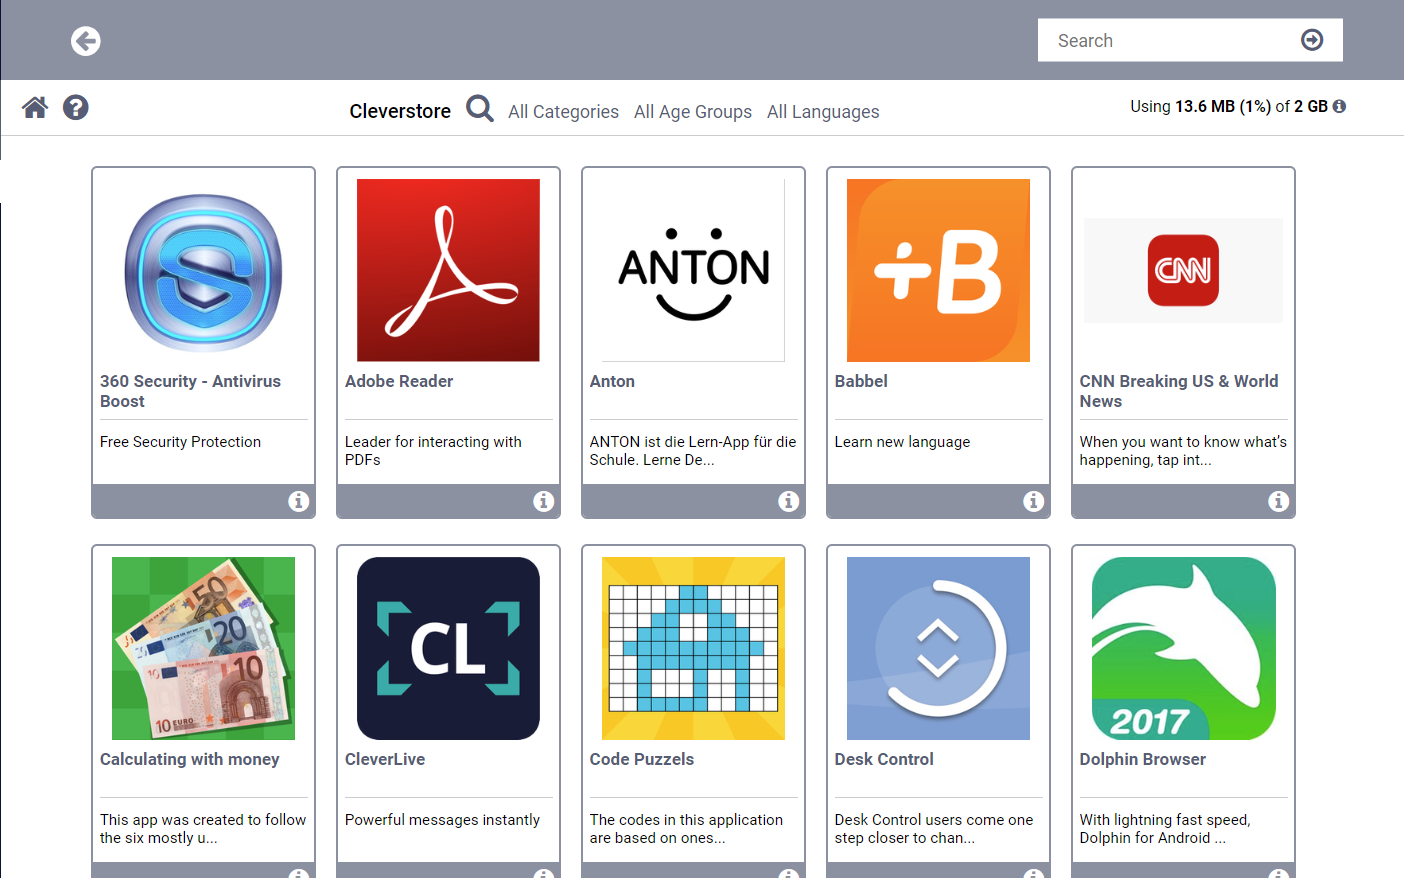Click the Adobe Reader title text
Image resolution: width=1404 pixels, height=878 pixels.
[399, 381]
